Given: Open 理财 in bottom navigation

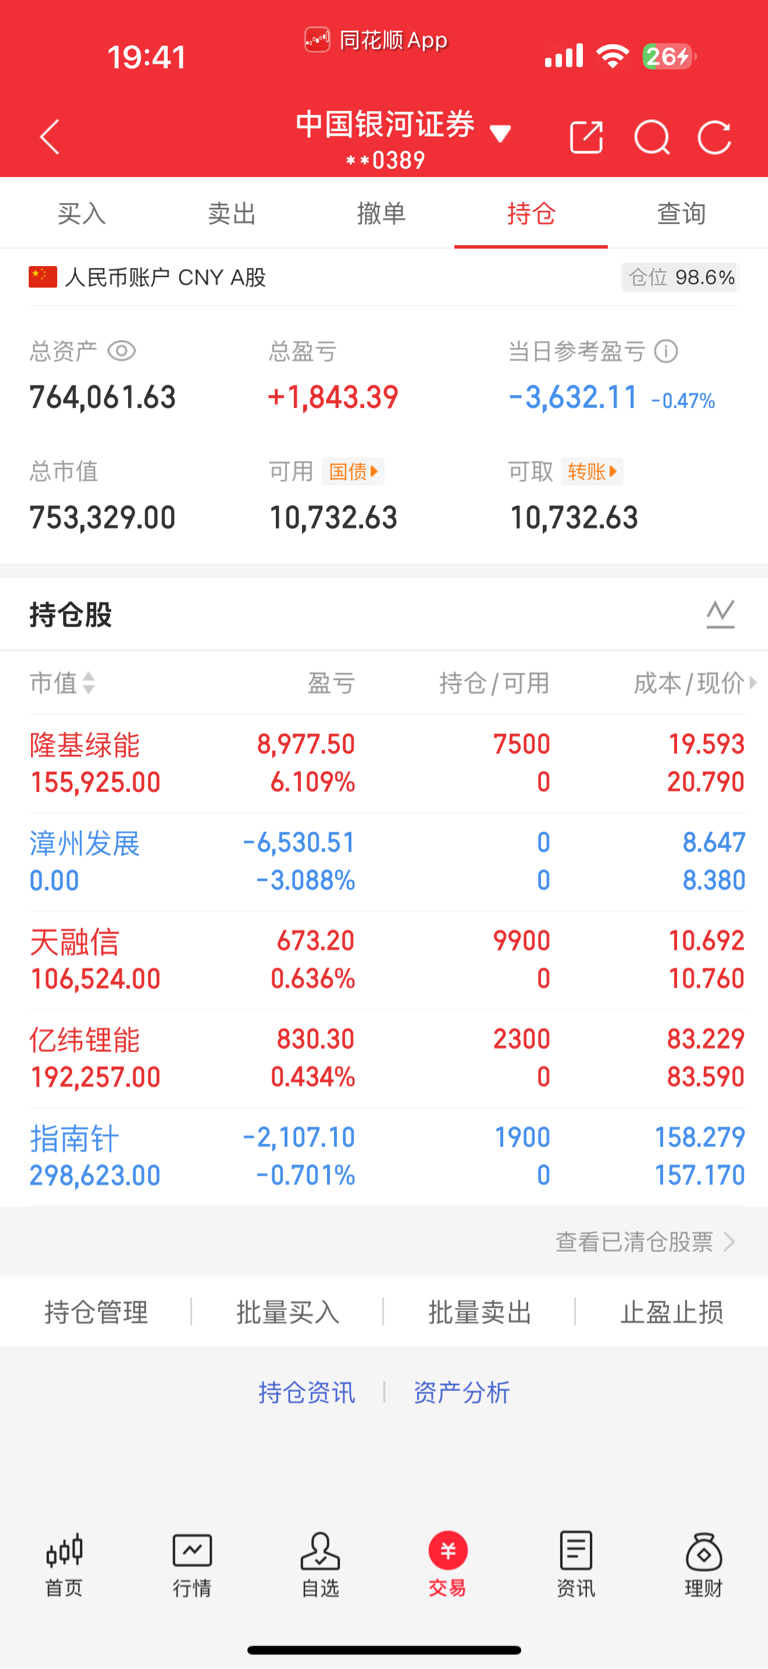Looking at the screenshot, I should (x=704, y=1566).
